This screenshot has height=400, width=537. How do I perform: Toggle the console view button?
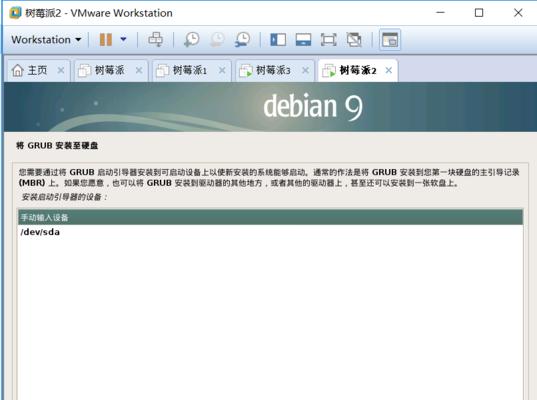point(390,40)
